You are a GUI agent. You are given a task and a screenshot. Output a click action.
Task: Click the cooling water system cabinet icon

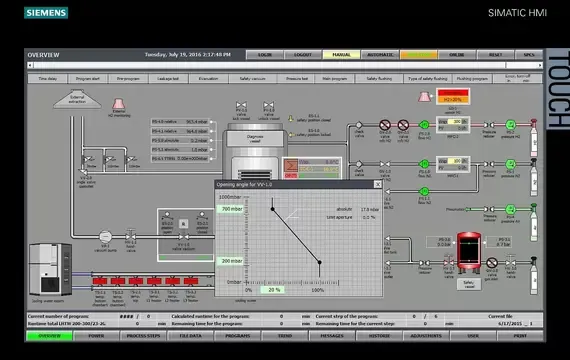(x=50, y=269)
